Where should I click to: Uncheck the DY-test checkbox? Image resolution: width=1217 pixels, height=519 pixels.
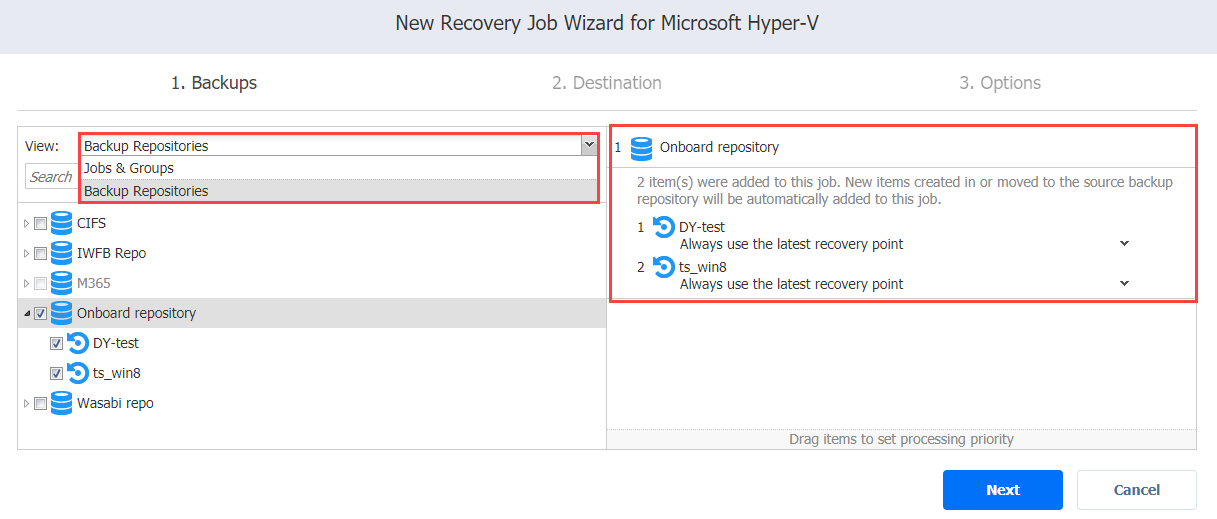57,343
